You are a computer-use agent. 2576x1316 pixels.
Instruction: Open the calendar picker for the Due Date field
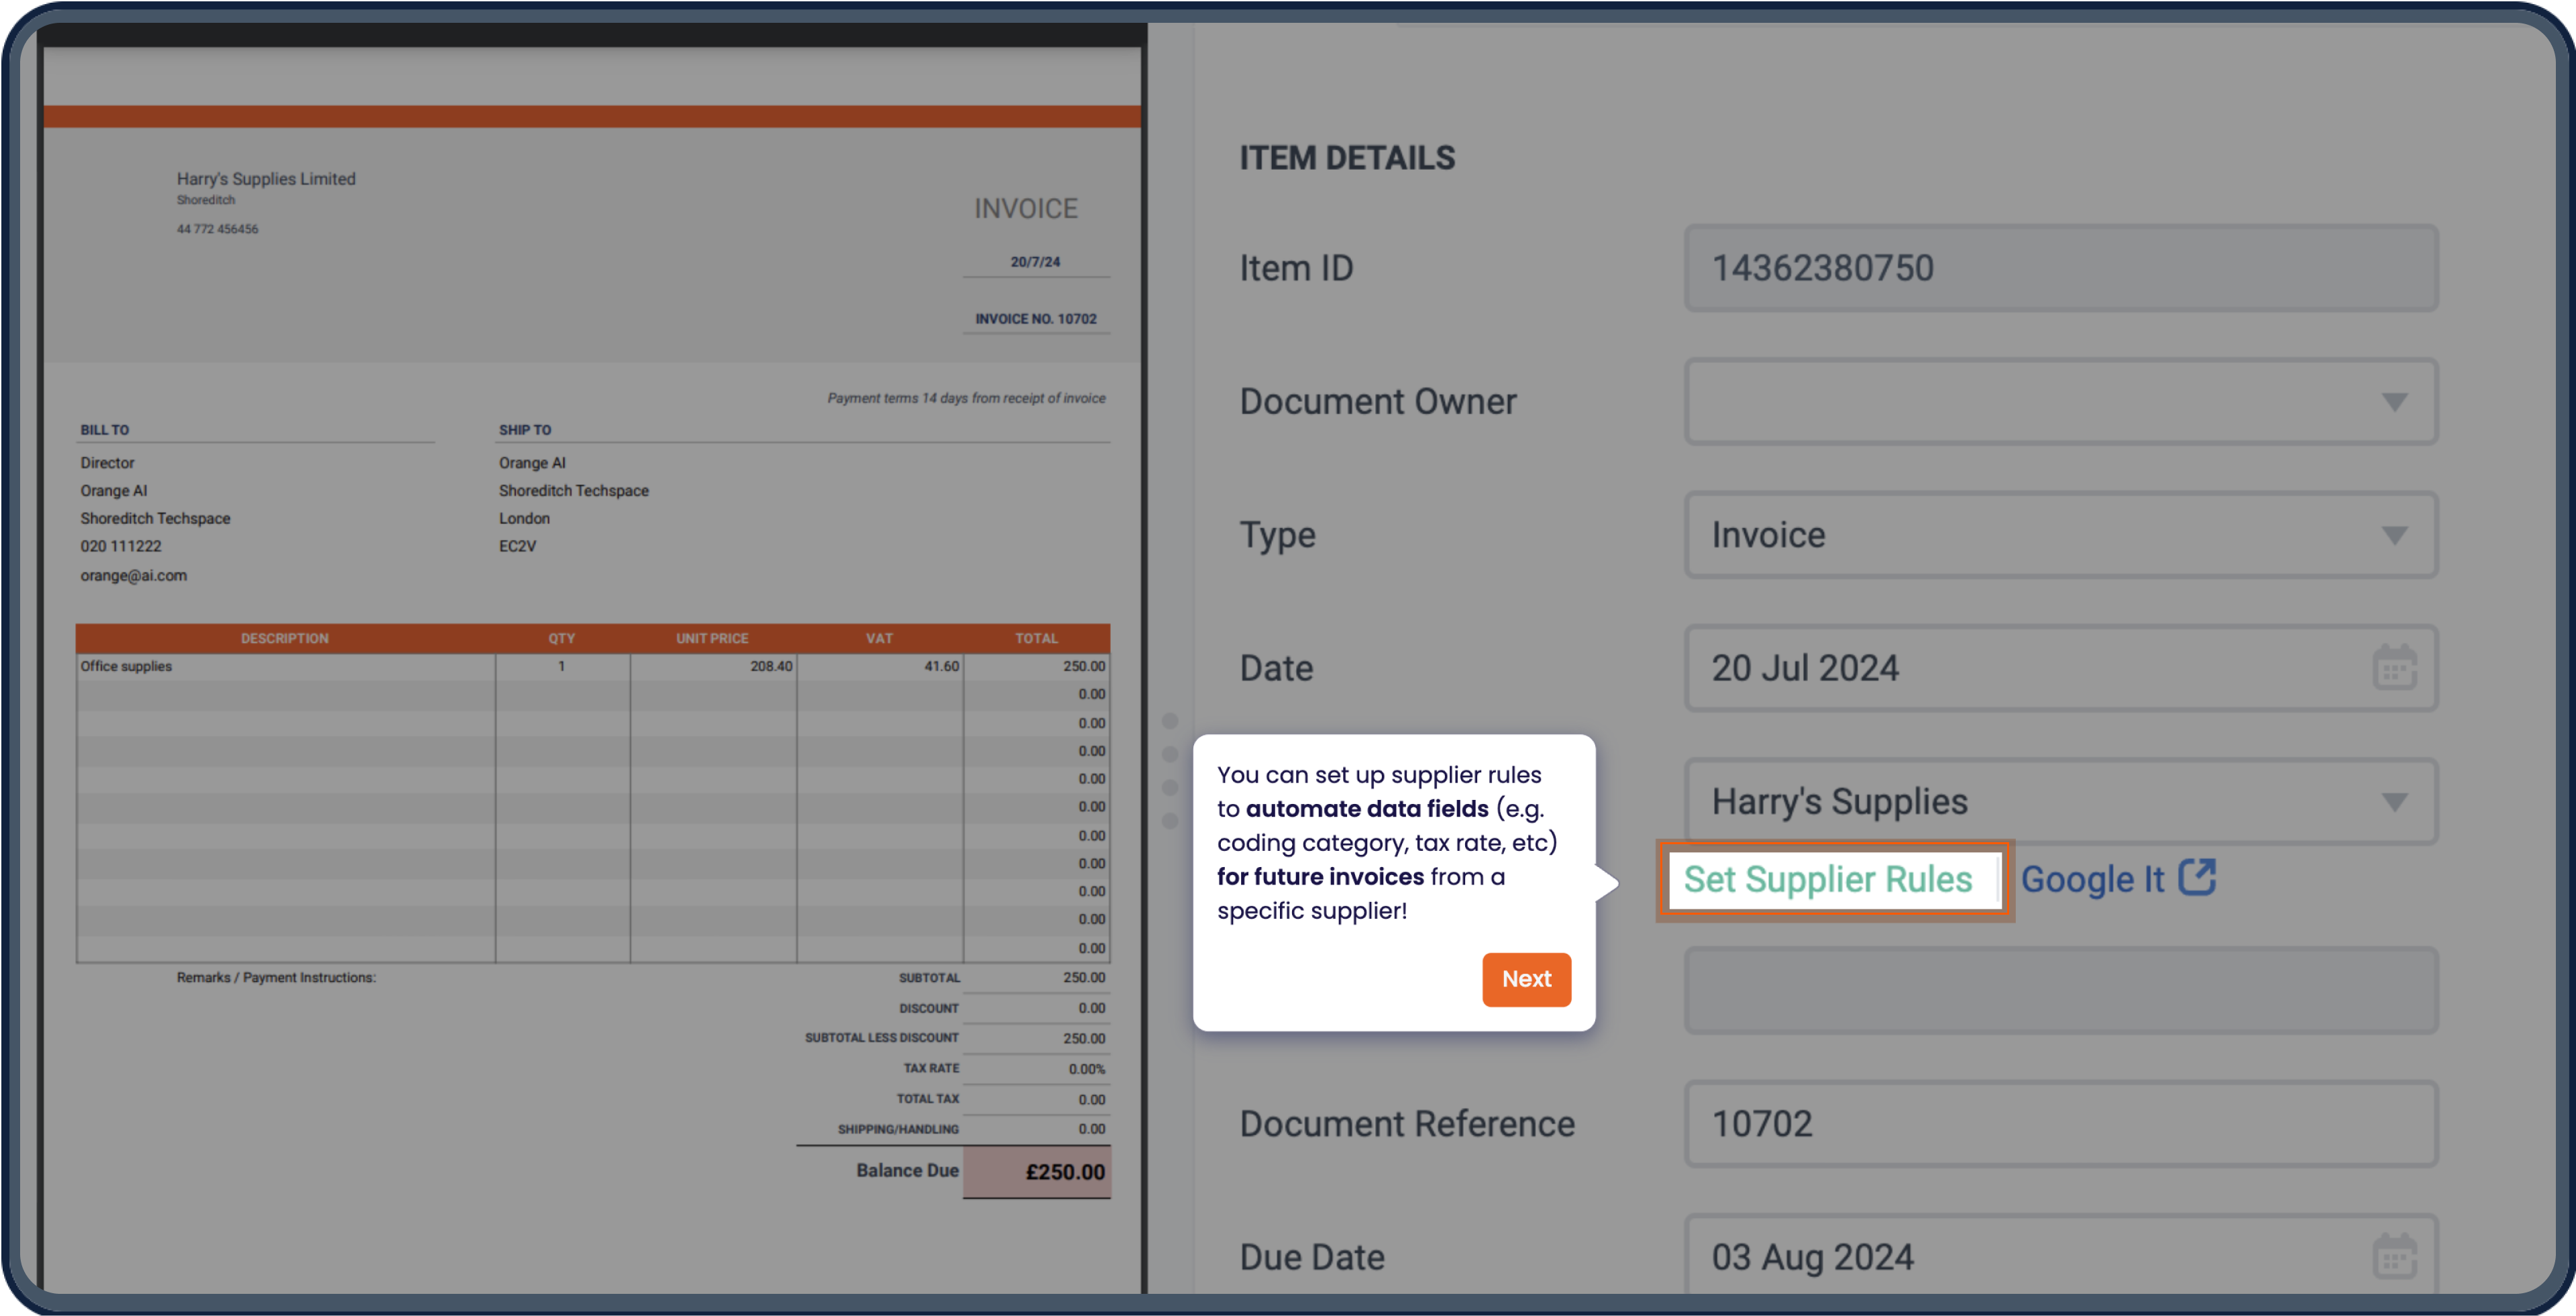click(x=2396, y=1256)
